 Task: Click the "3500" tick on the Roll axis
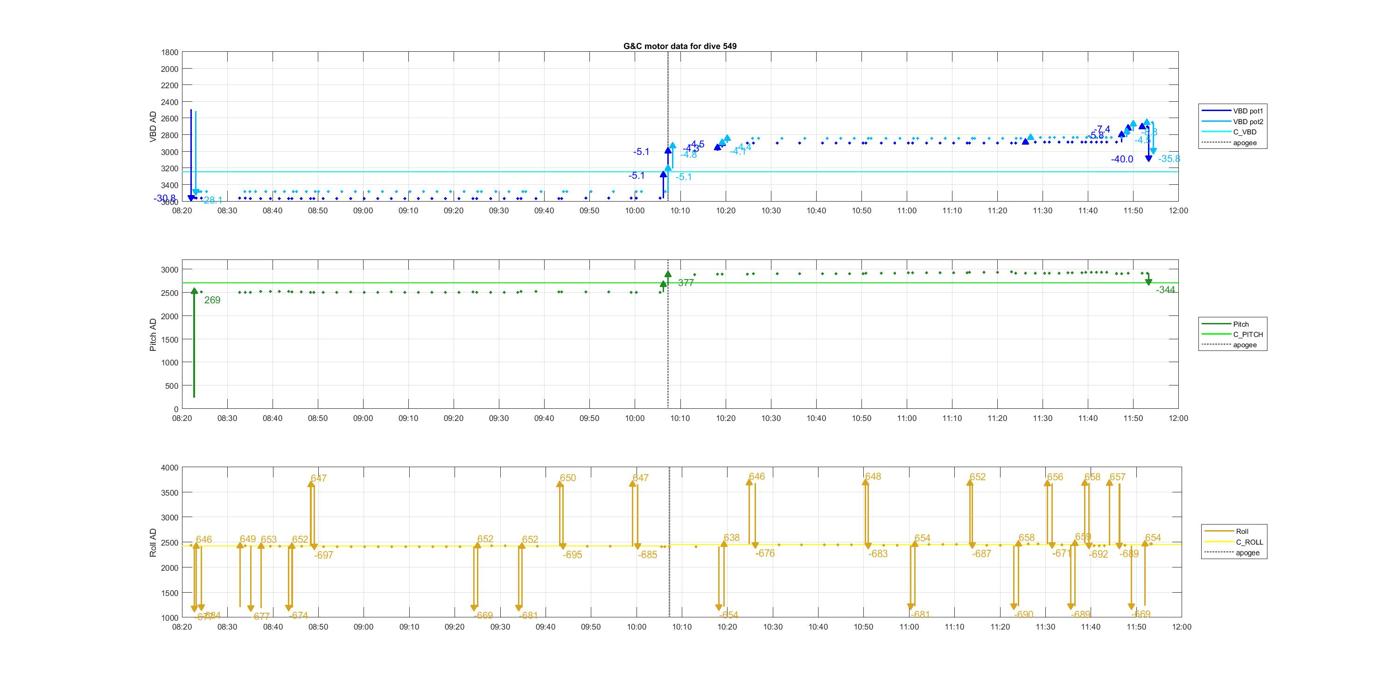pyautogui.click(x=170, y=492)
